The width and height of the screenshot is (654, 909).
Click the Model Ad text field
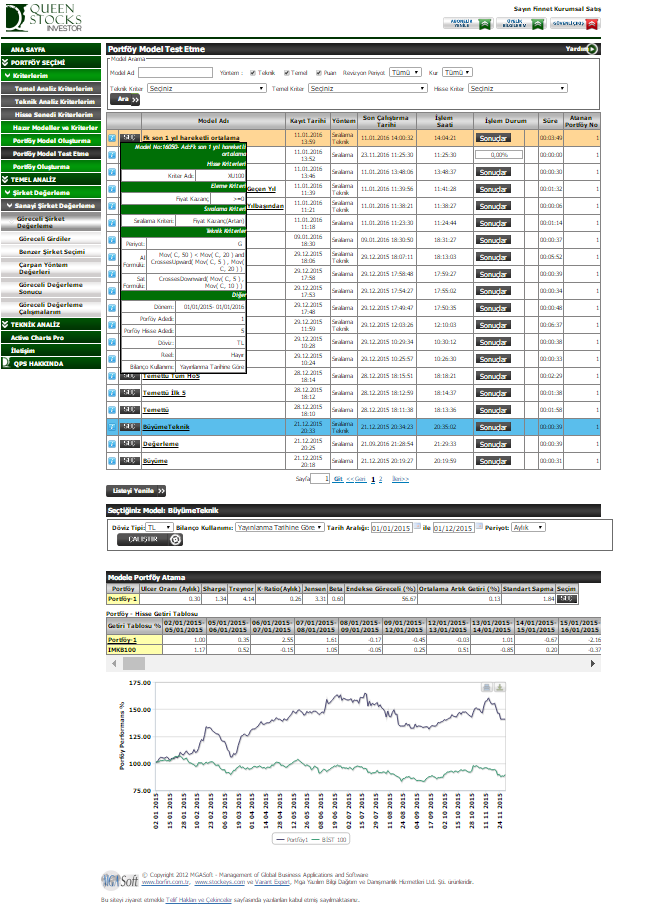click(x=176, y=72)
